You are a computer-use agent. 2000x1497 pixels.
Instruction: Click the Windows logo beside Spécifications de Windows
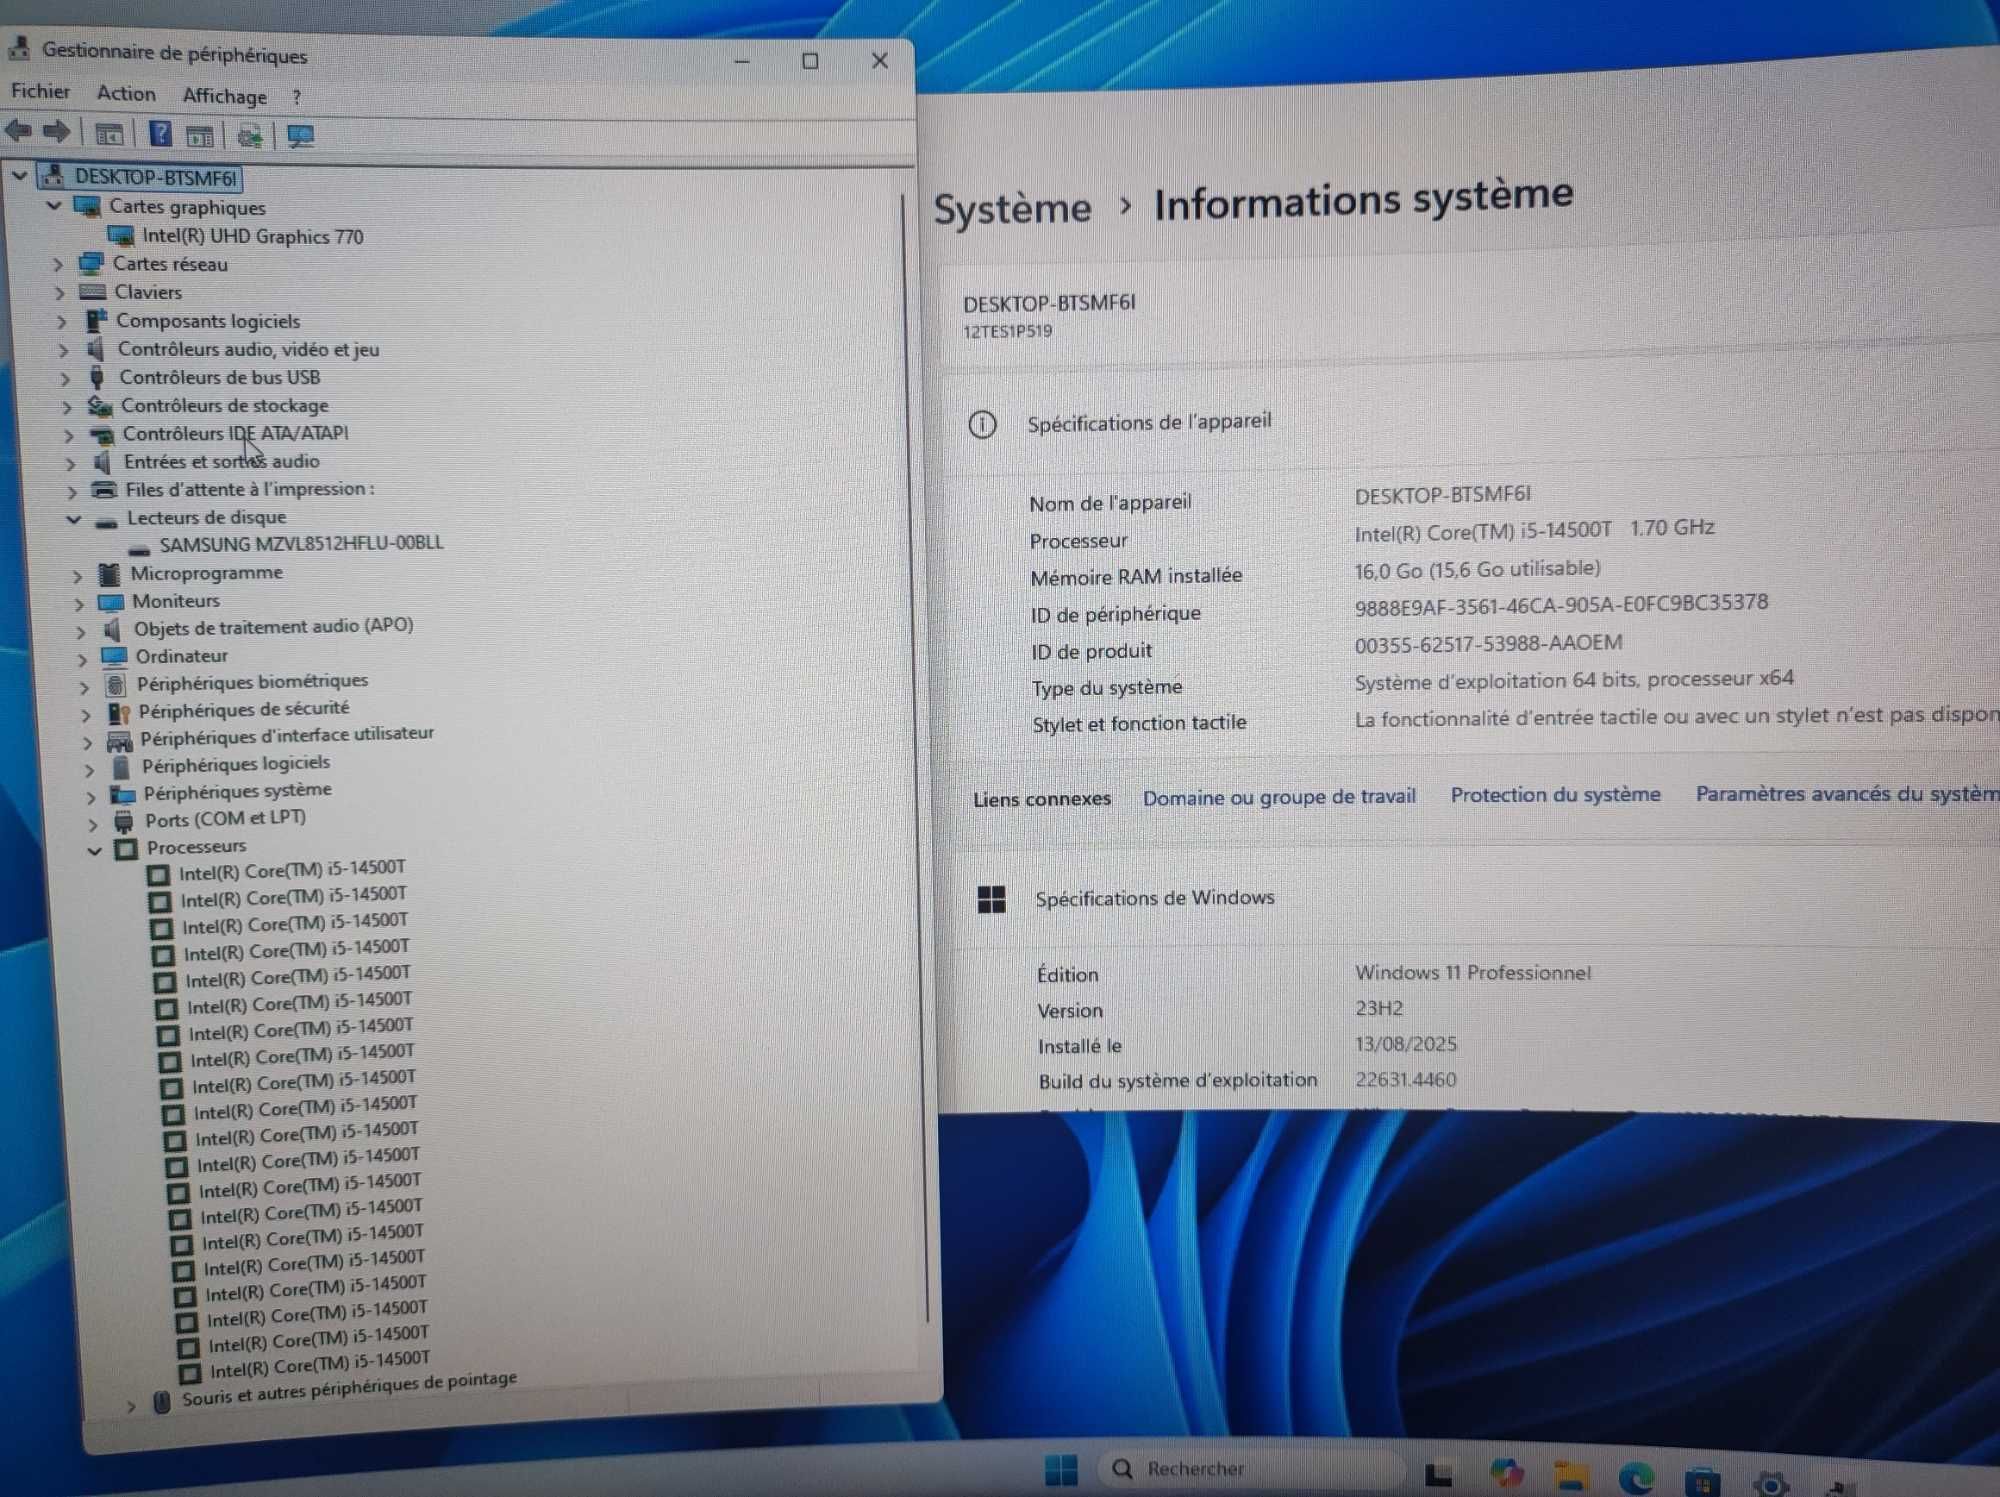pos(991,900)
